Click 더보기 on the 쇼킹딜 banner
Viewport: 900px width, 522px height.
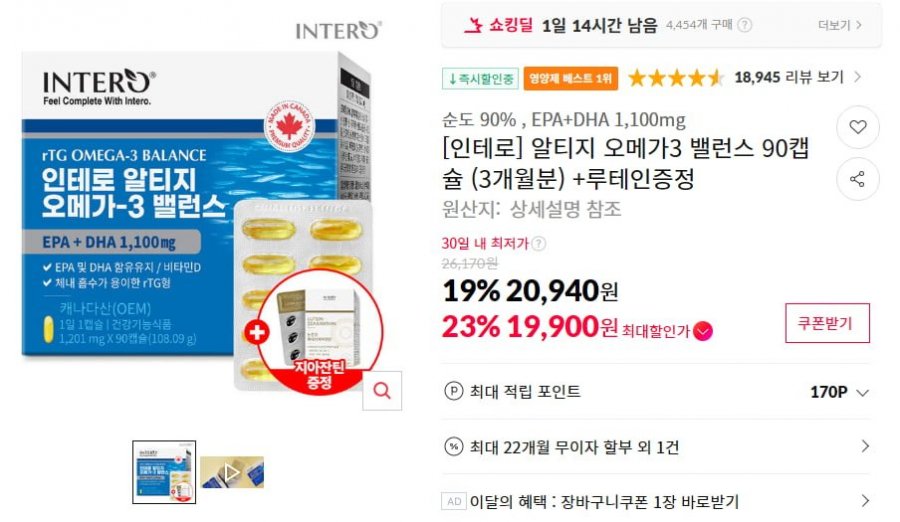coord(840,25)
